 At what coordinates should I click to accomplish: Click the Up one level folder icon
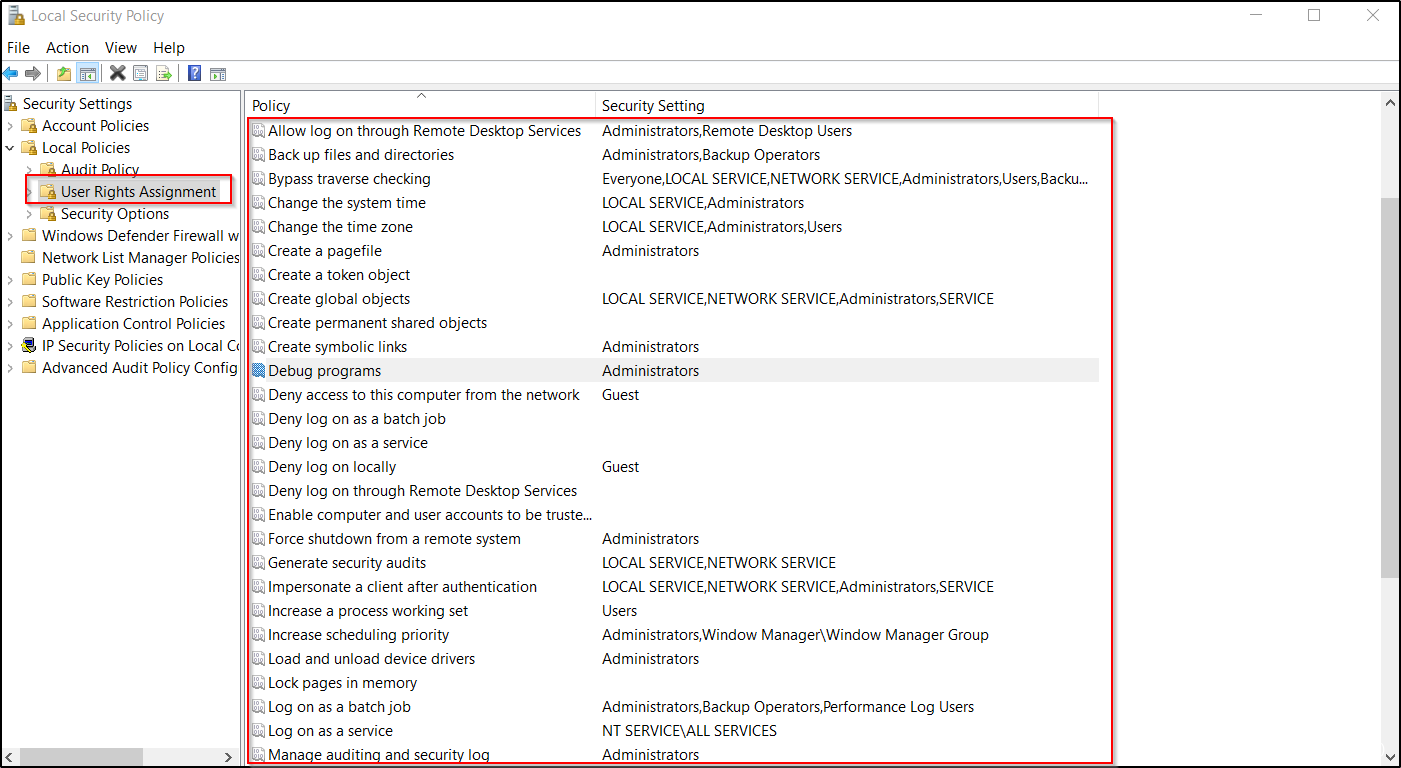coord(64,73)
